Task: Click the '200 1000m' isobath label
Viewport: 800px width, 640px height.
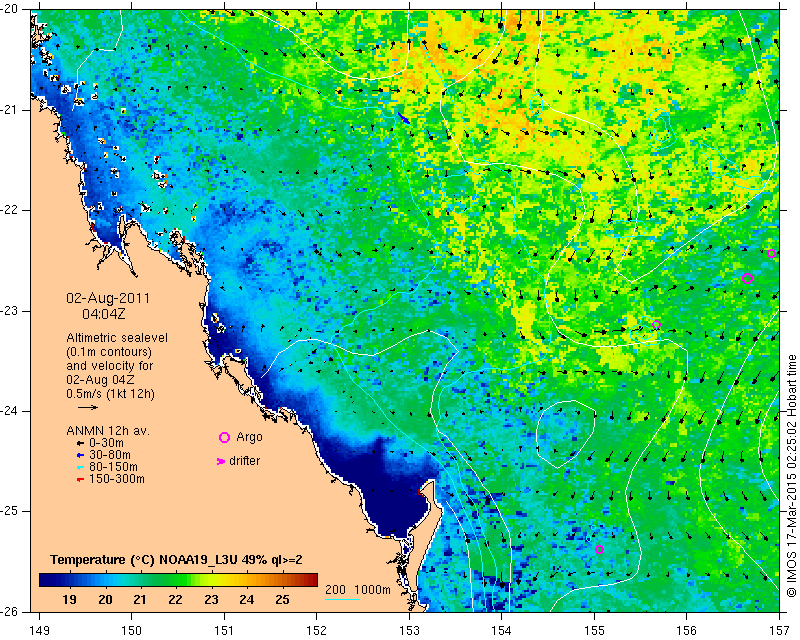Action: [x=358, y=589]
